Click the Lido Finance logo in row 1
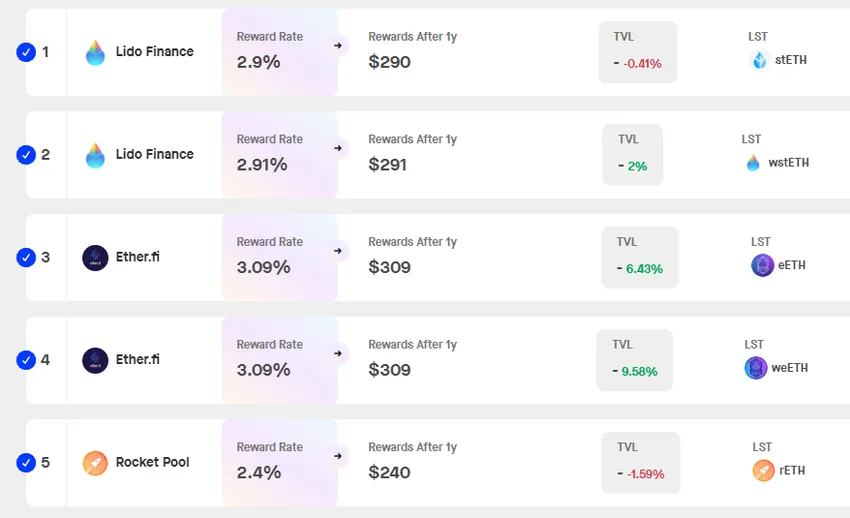The height and width of the screenshot is (518, 850). point(95,52)
